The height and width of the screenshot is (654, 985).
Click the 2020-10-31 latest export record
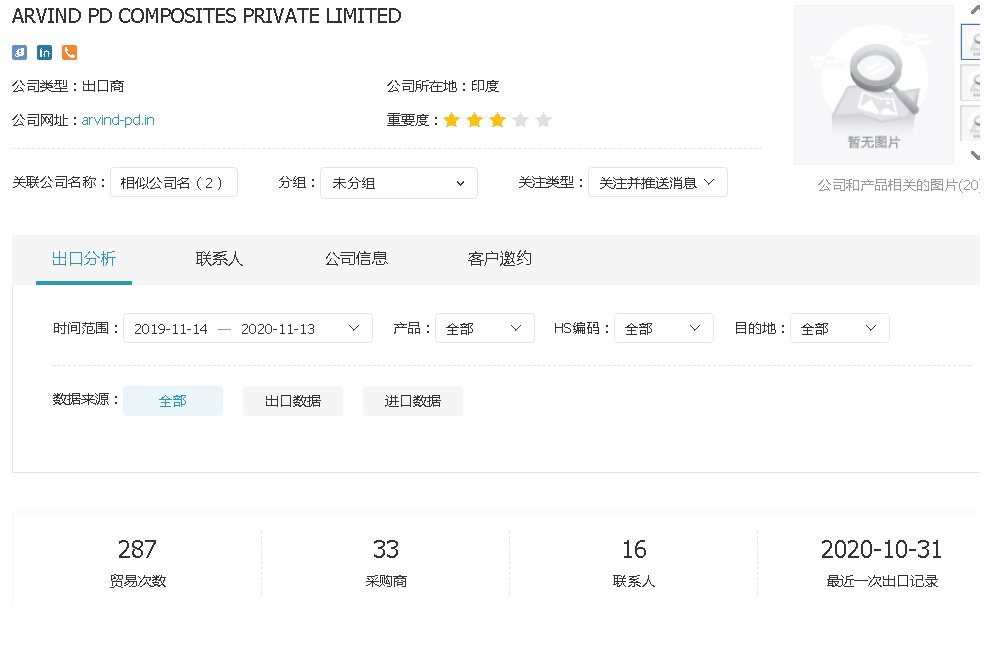[882, 562]
